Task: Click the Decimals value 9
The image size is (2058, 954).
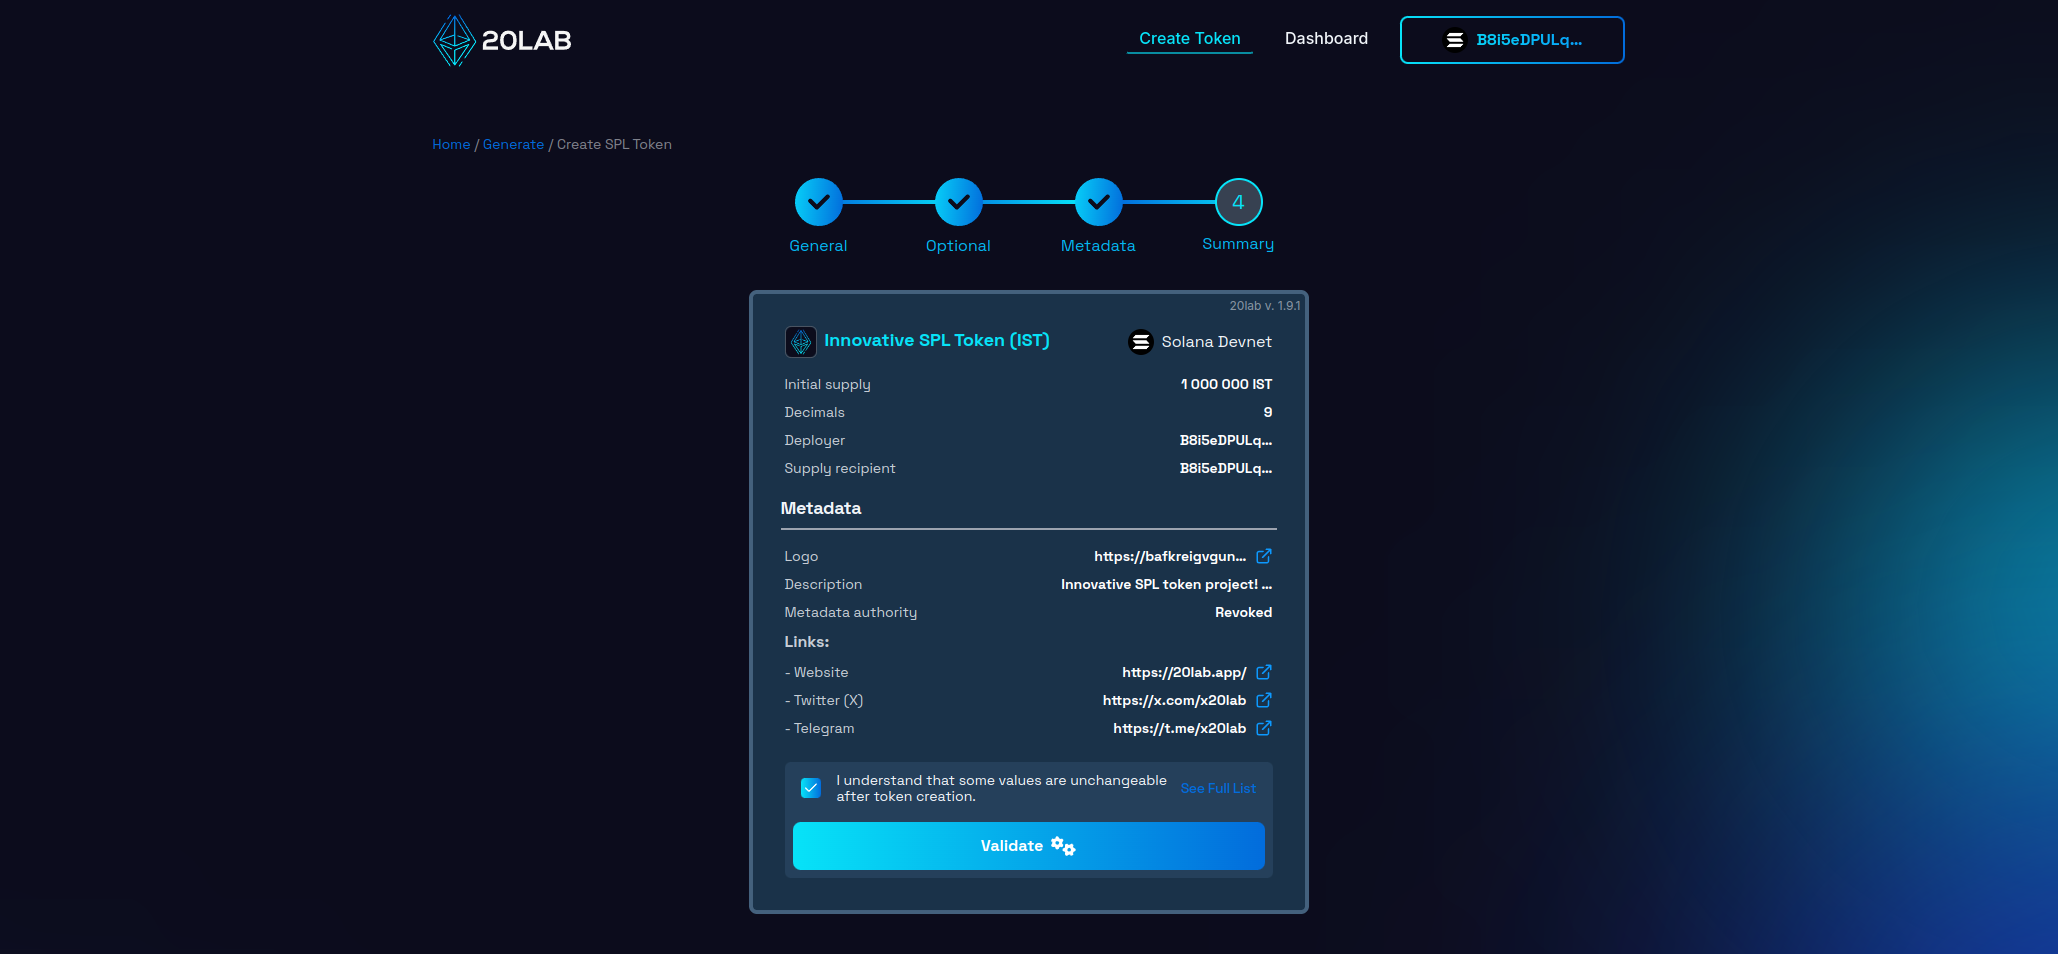Action: (x=1268, y=412)
